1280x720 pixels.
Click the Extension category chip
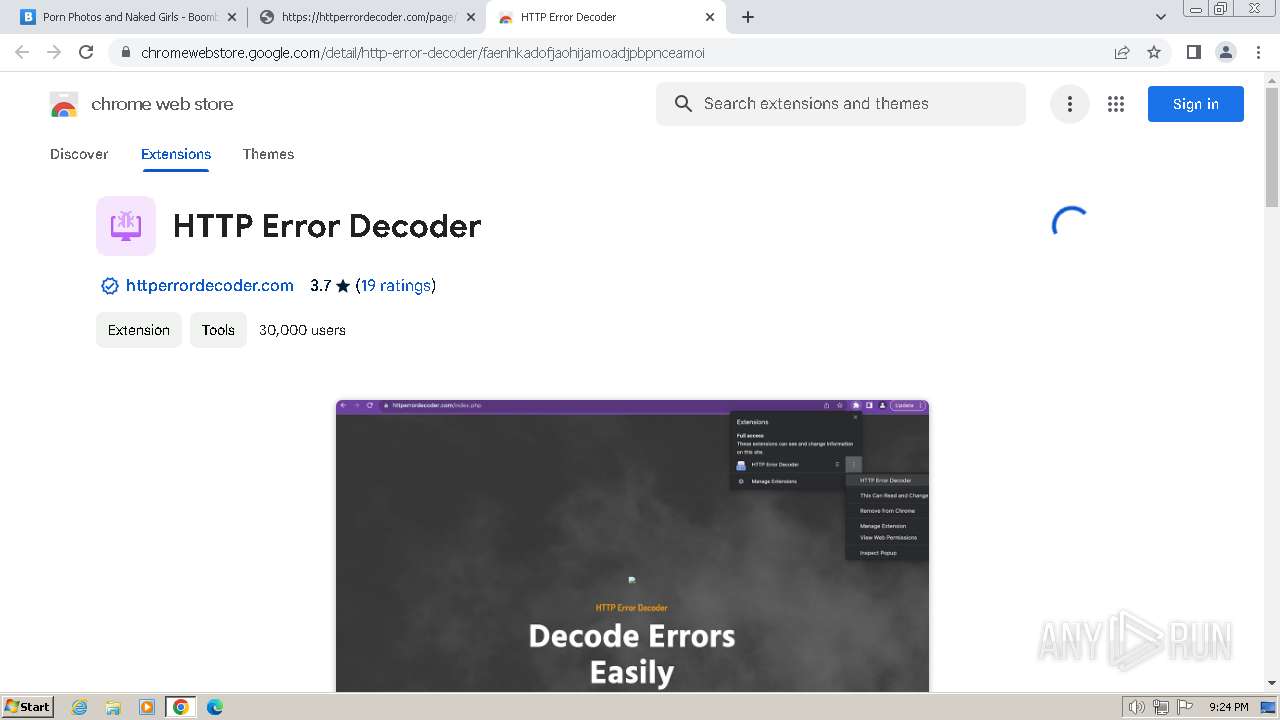click(x=139, y=330)
